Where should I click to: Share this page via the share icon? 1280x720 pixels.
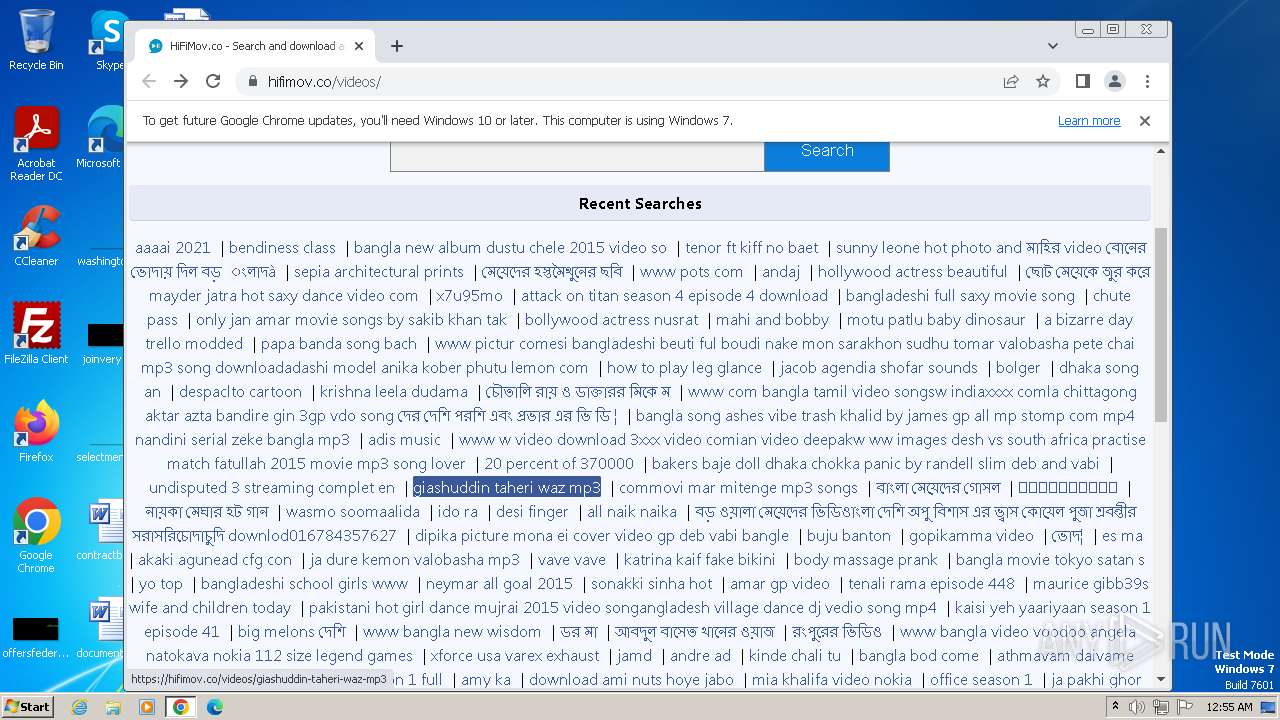(x=1011, y=81)
